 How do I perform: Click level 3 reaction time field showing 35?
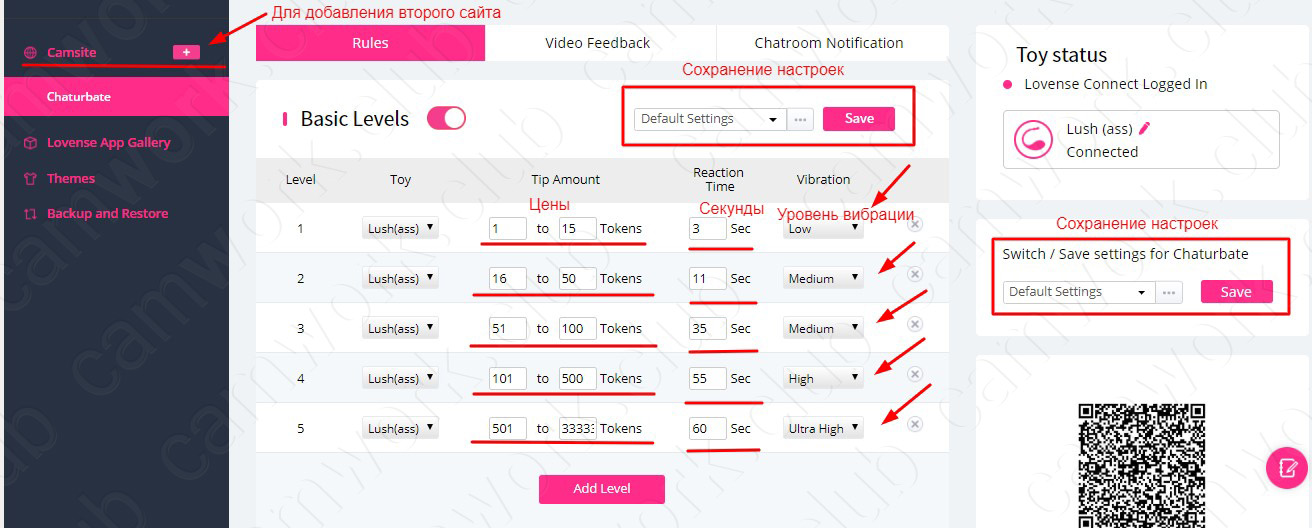coord(707,329)
